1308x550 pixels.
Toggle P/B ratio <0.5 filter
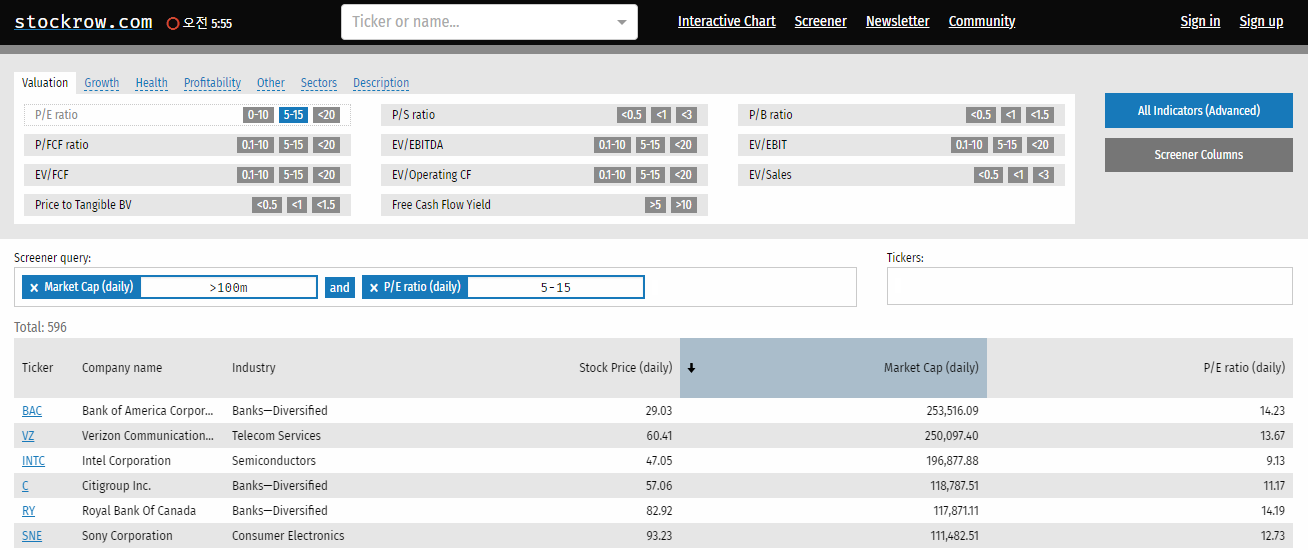coord(981,115)
